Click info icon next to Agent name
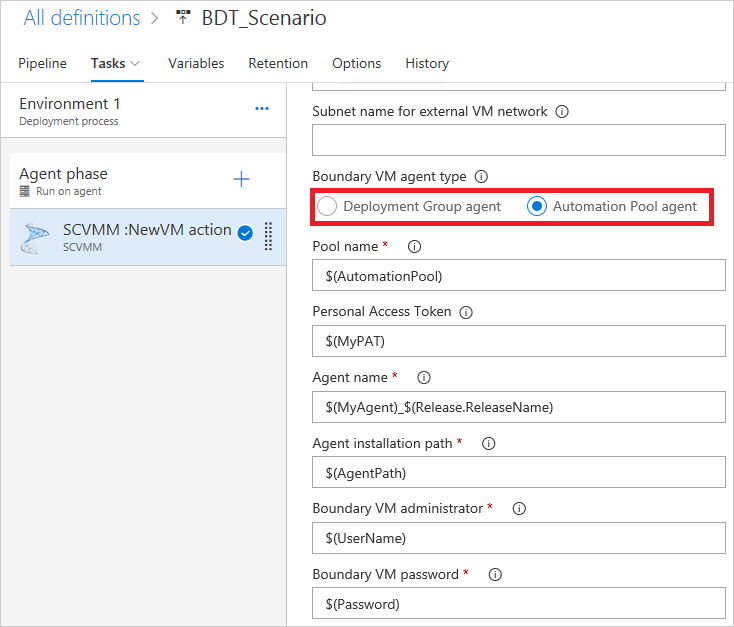Viewport: 734px width, 627px height. click(x=424, y=377)
